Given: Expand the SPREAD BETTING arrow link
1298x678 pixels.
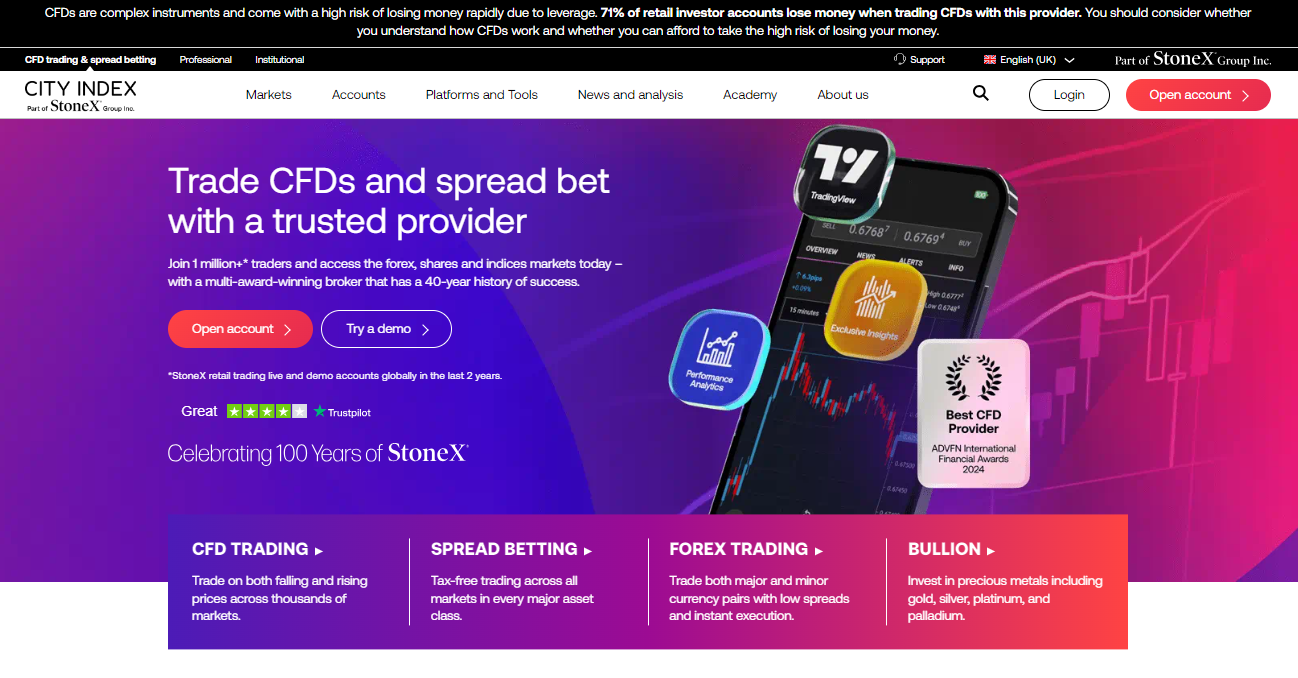Looking at the screenshot, I should (x=512, y=549).
